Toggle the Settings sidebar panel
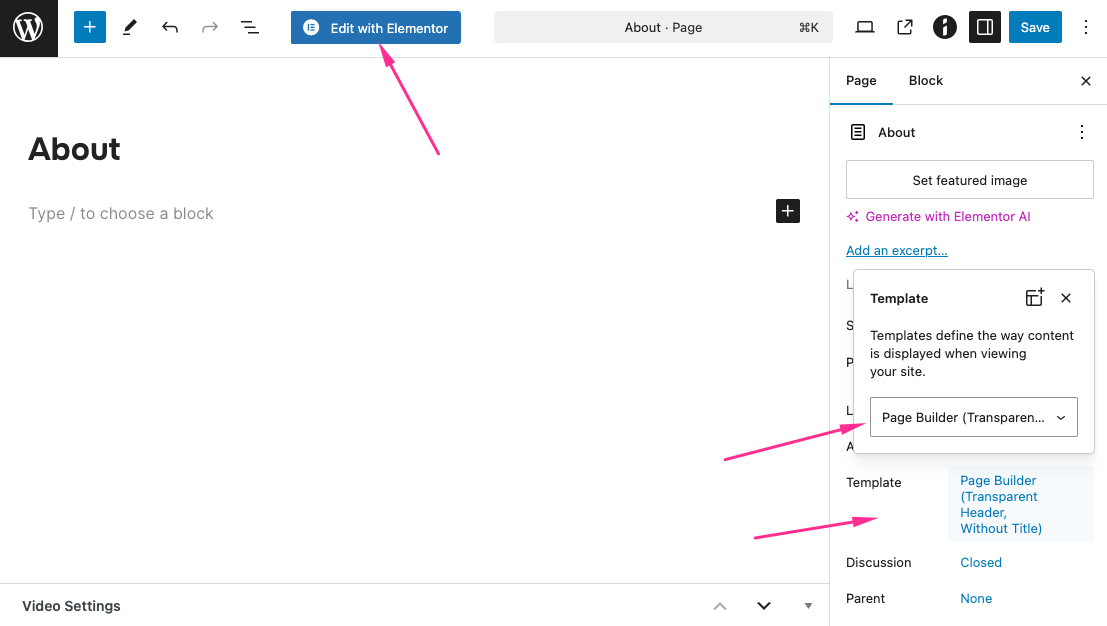Screen dimensions: 1107x626 tap(985, 28)
